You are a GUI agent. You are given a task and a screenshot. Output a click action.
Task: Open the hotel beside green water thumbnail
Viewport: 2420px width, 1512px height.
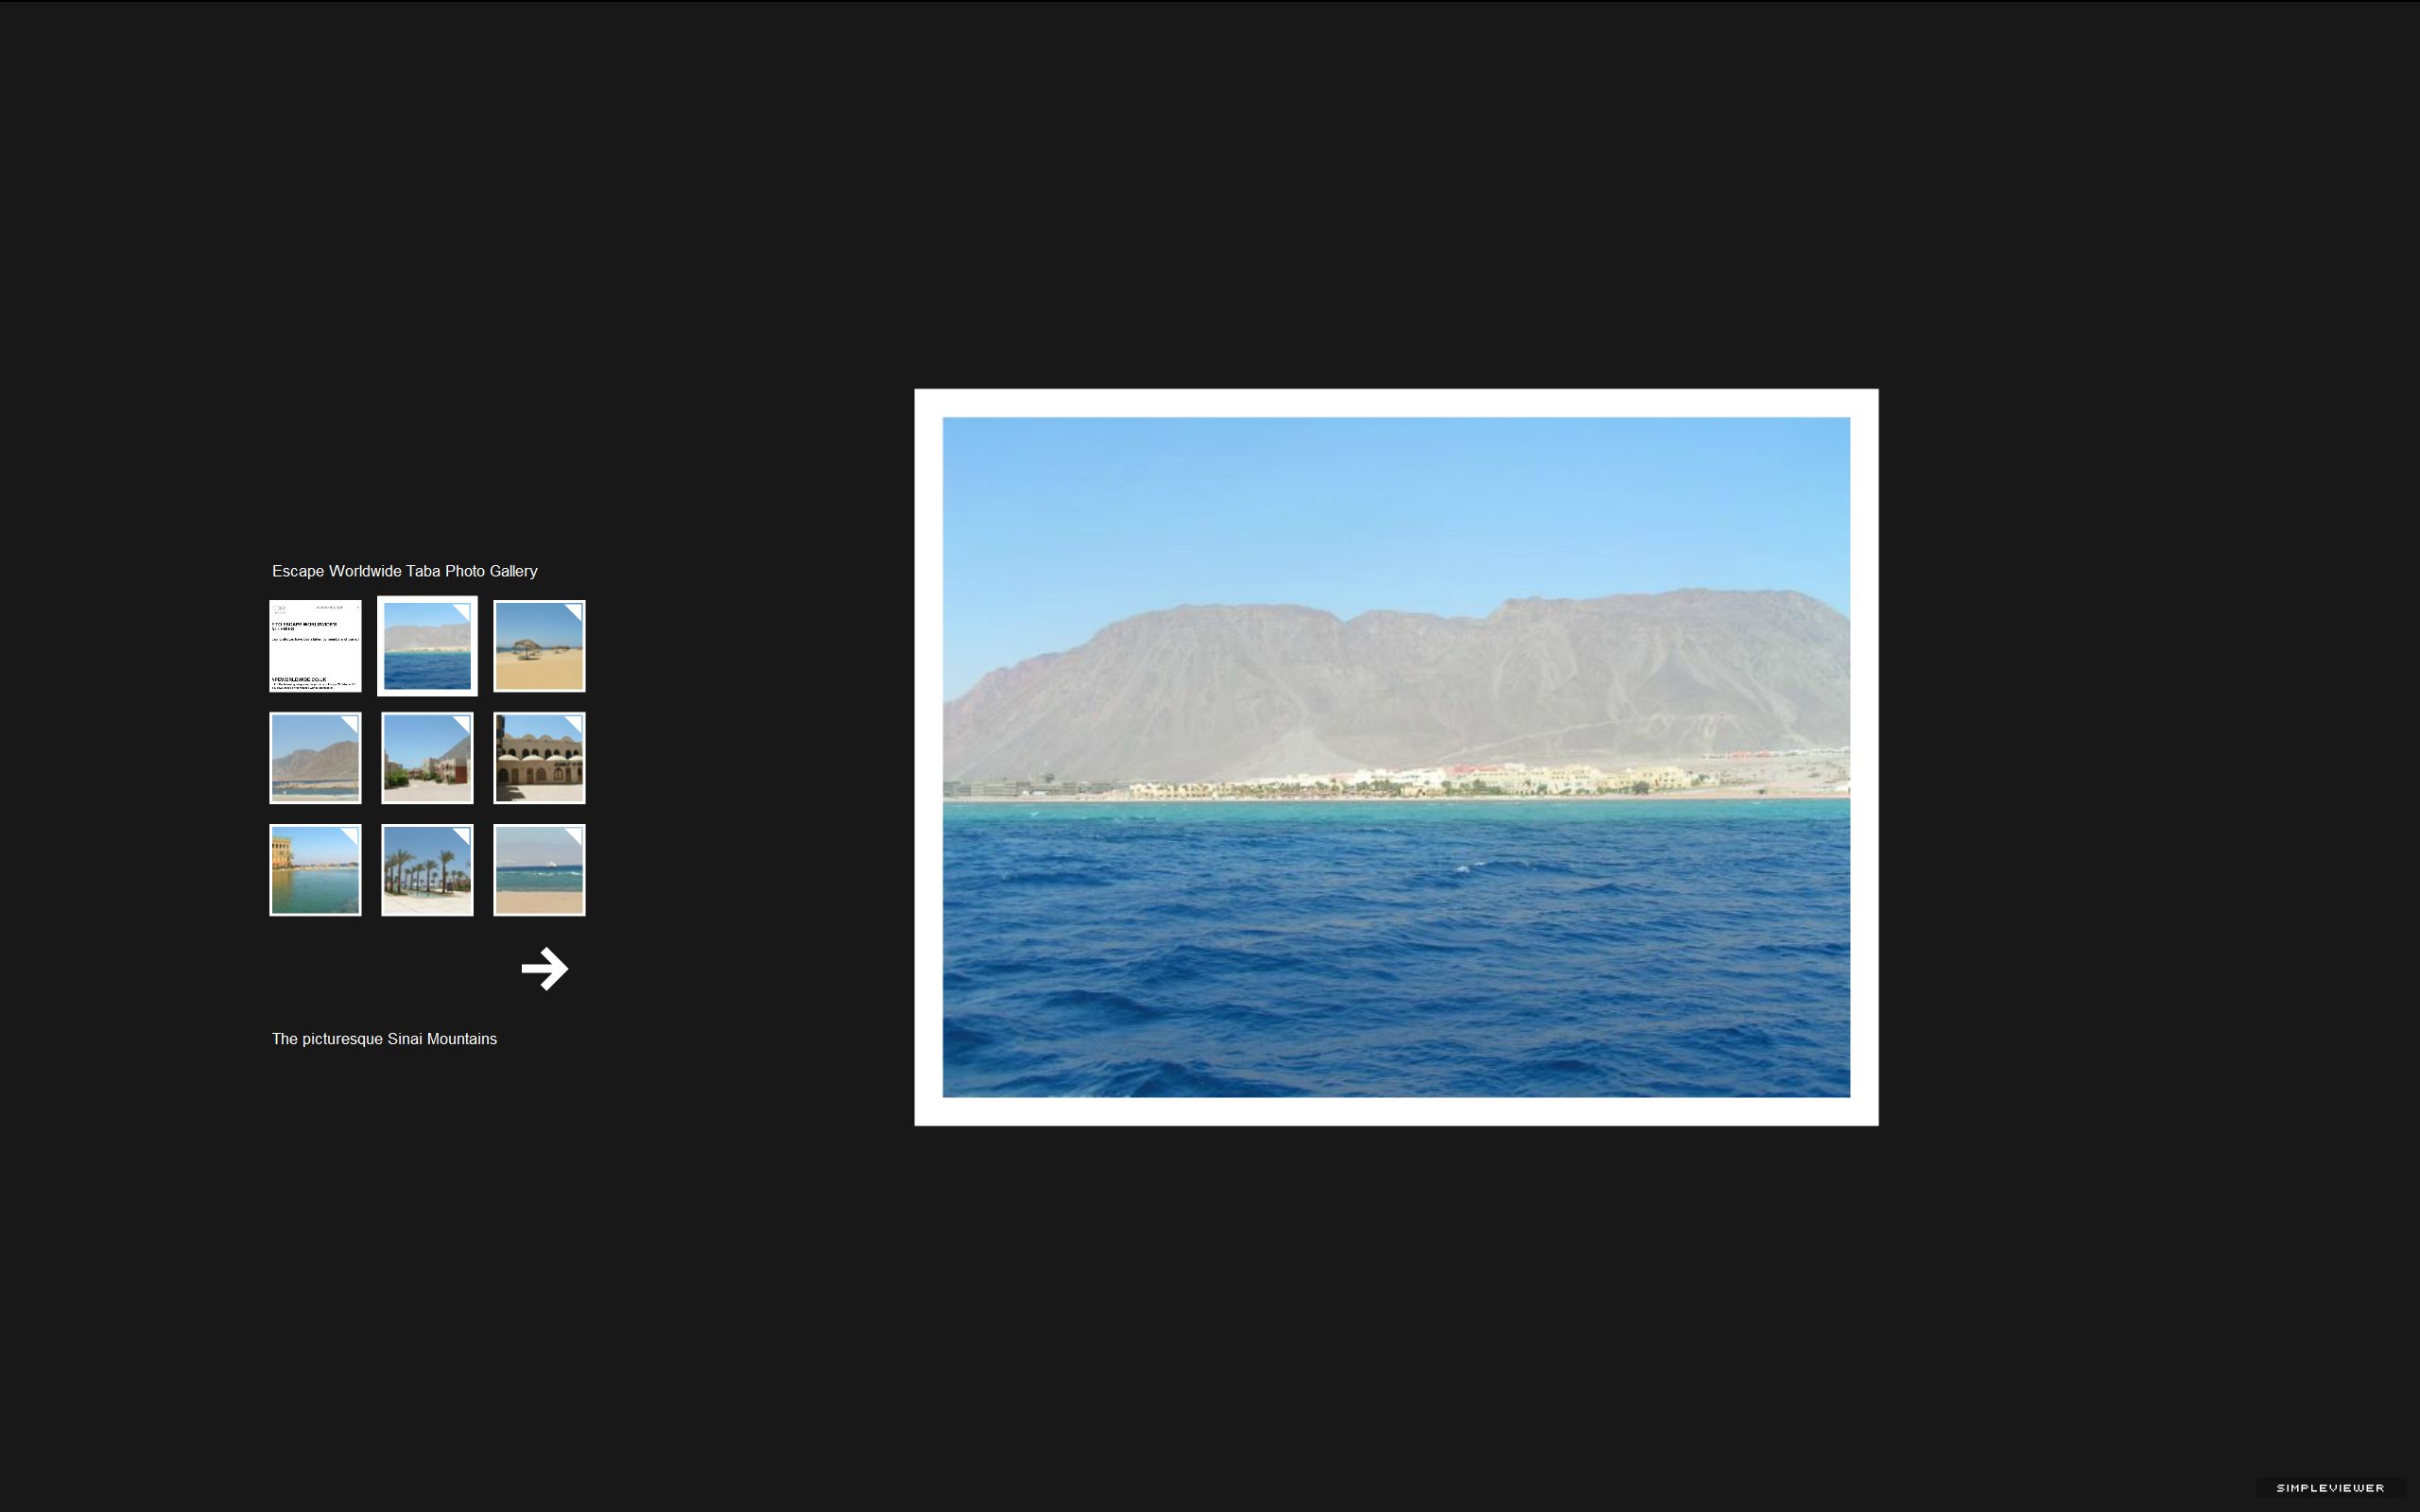(x=315, y=870)
